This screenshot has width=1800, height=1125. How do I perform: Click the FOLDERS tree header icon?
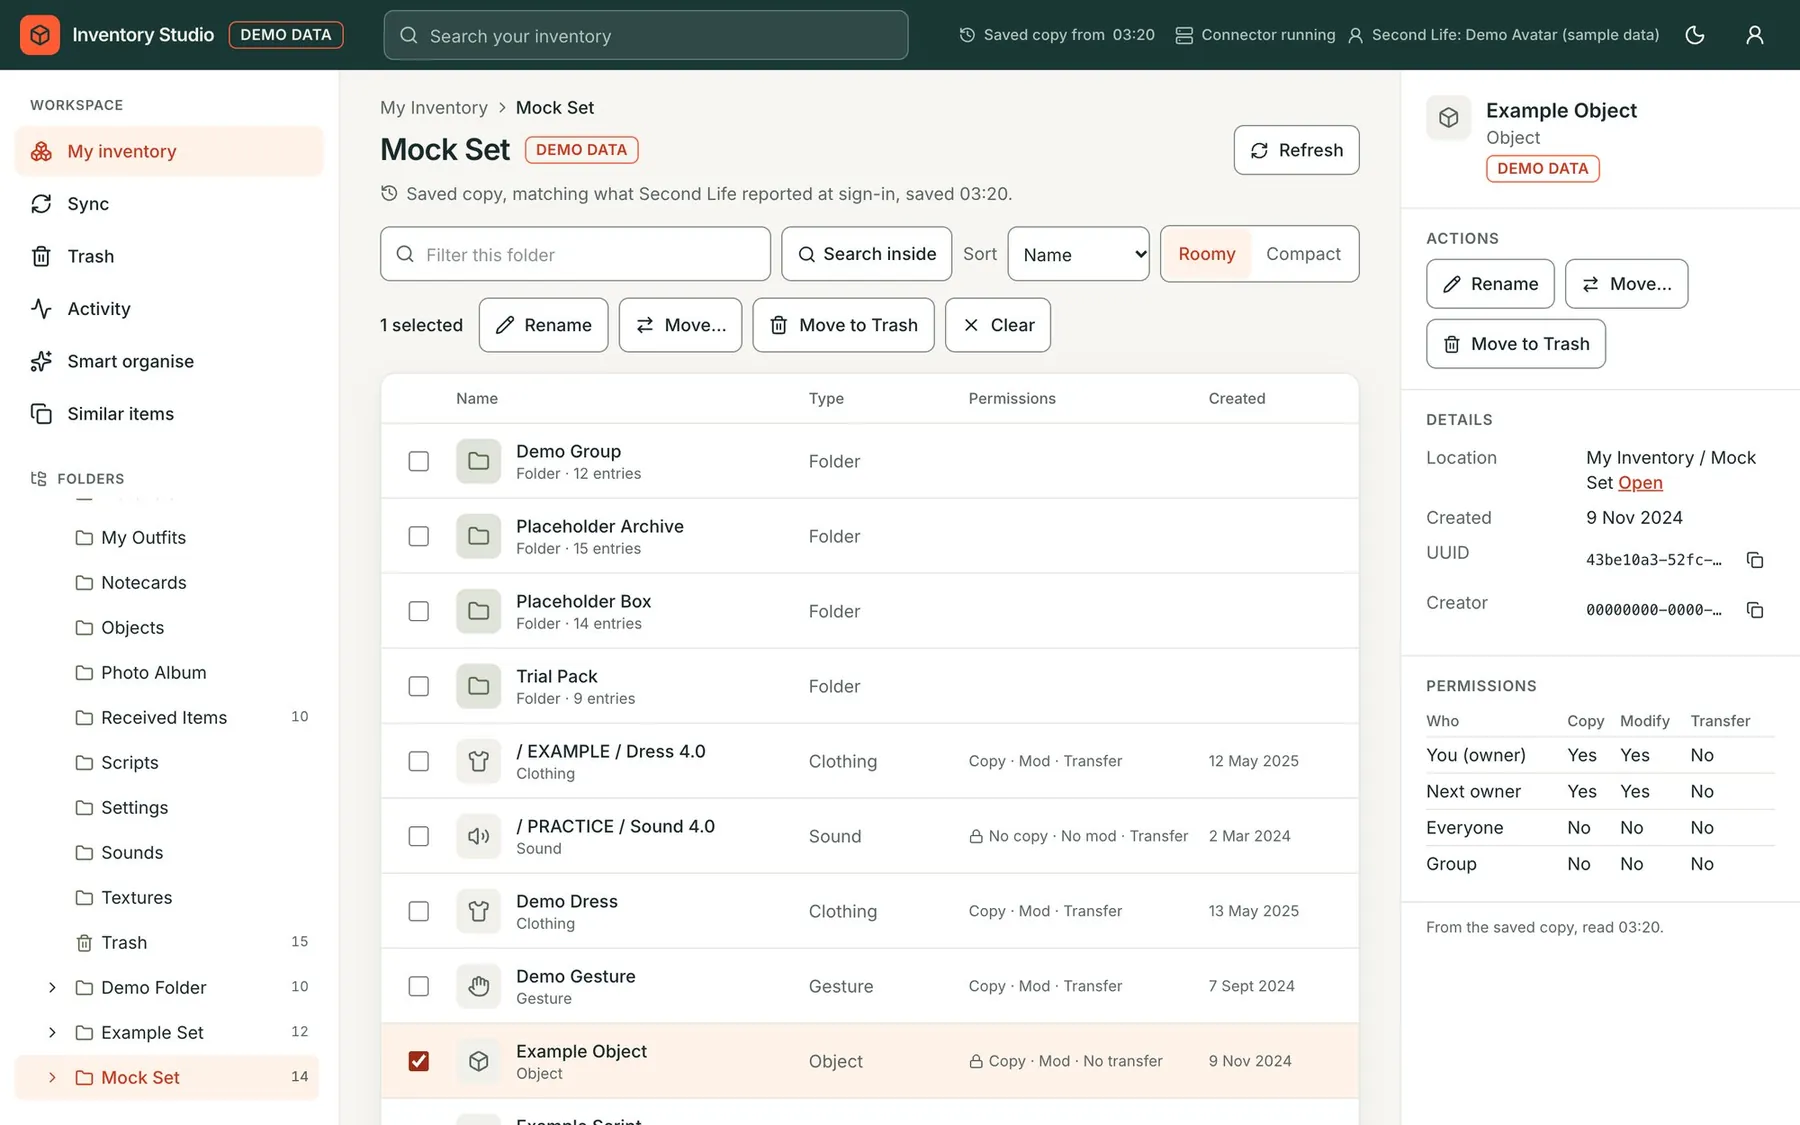39,478
